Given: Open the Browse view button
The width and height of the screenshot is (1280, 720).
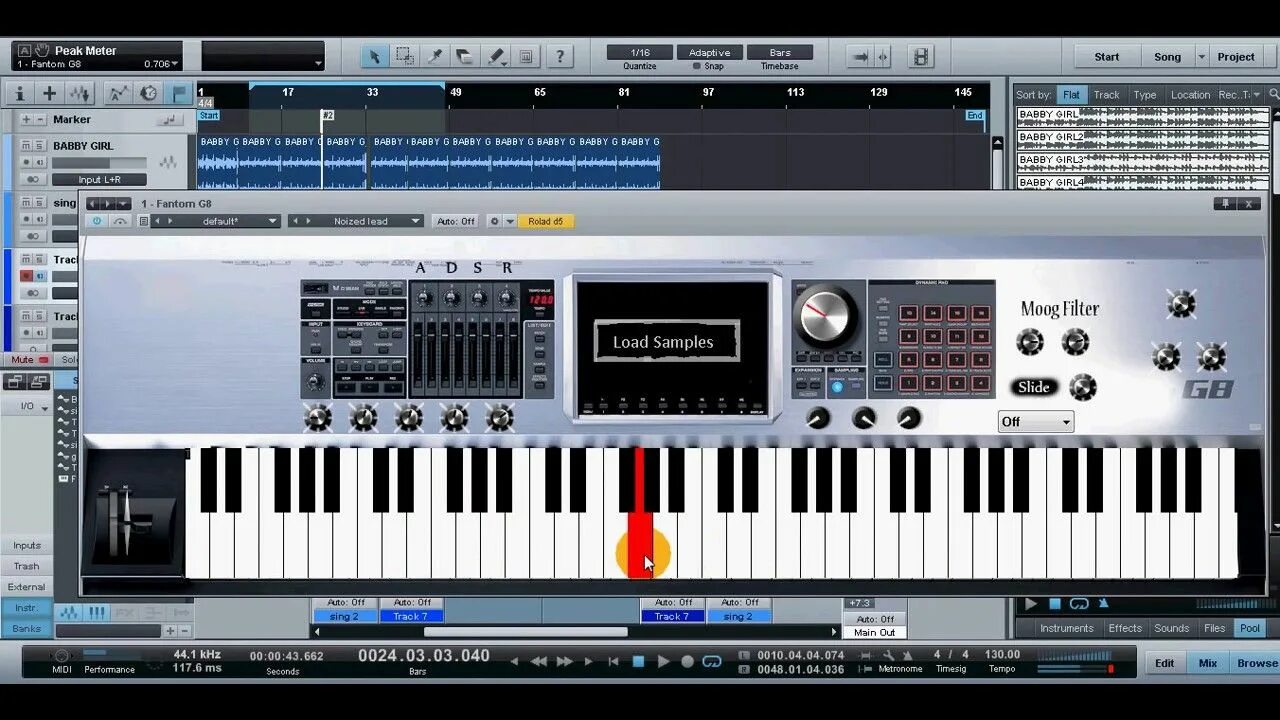Looking at the screenshot, I should coord(1256,663).
